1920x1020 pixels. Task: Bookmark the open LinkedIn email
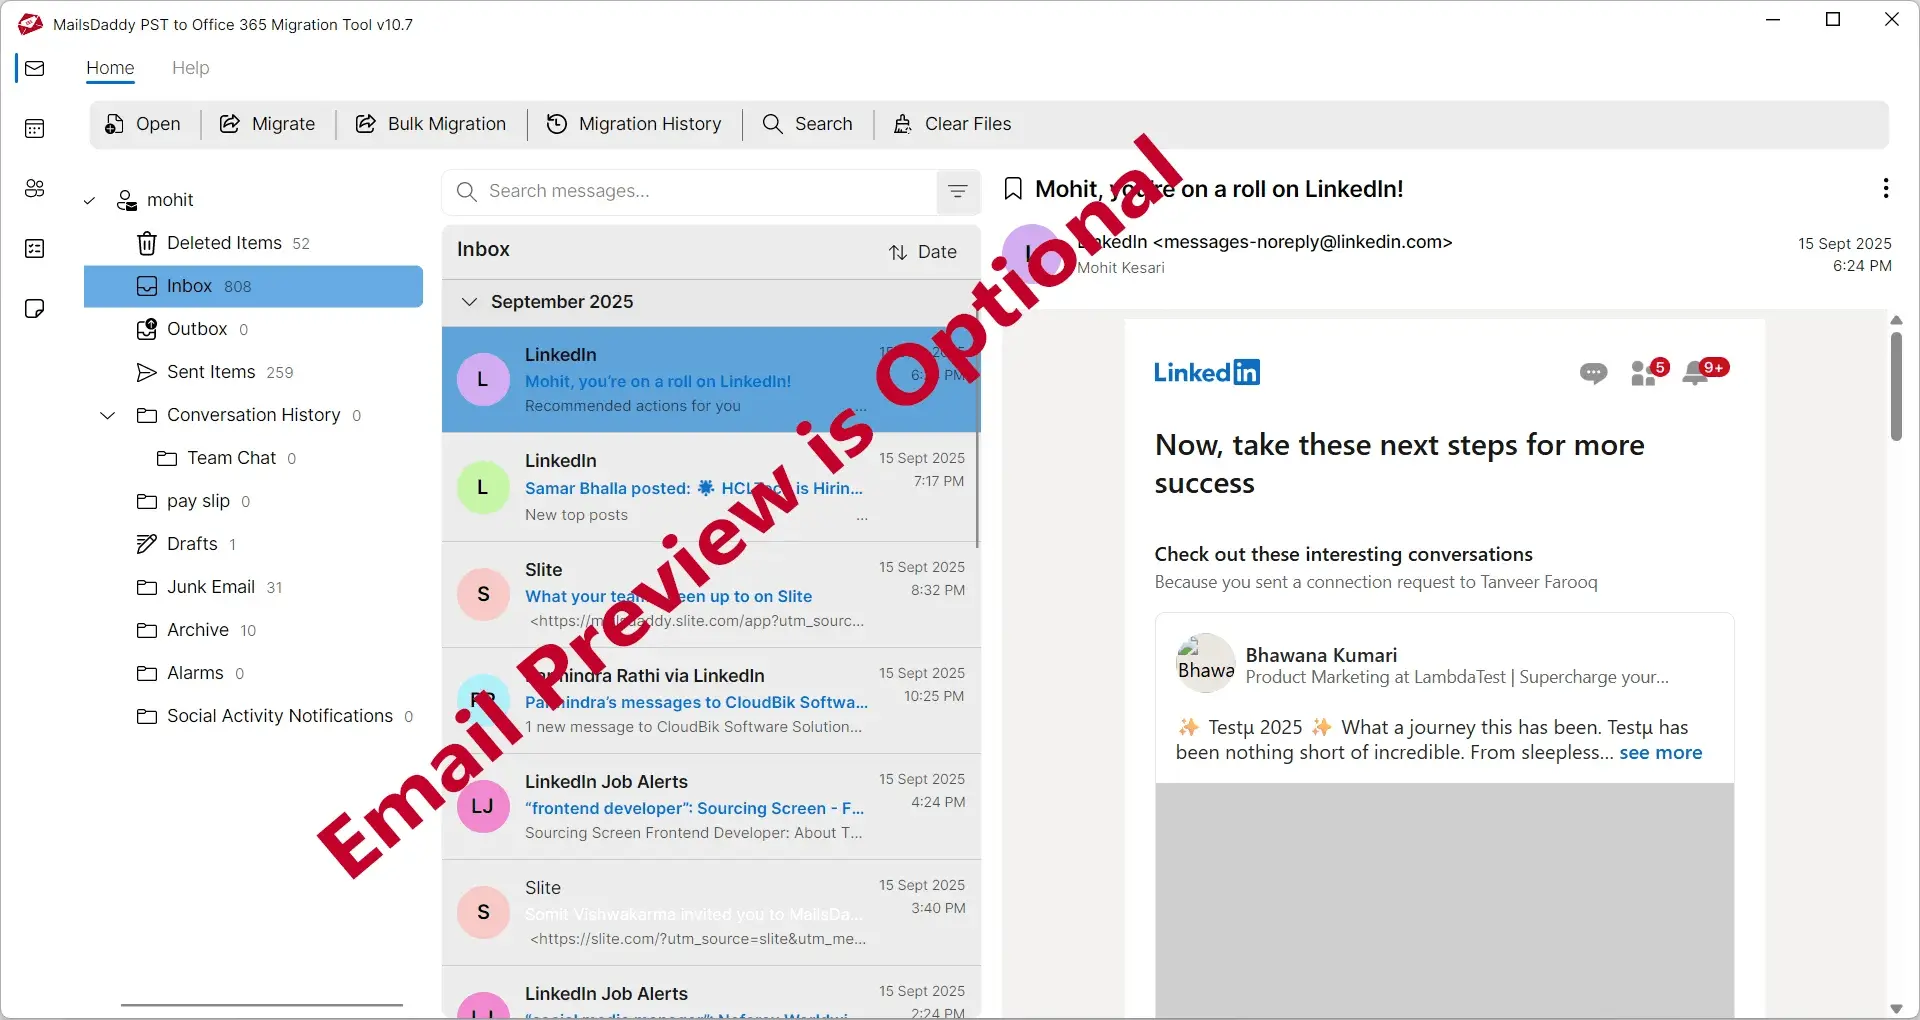[x=1013, y=189]
